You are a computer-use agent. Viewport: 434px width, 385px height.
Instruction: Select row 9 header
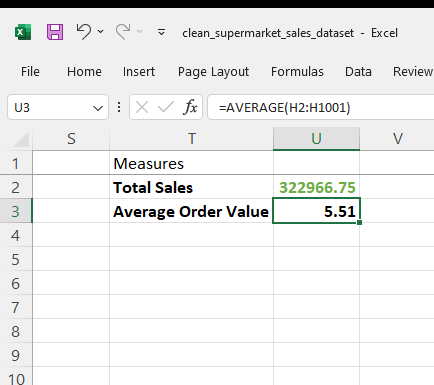click(x=16, y=355)
